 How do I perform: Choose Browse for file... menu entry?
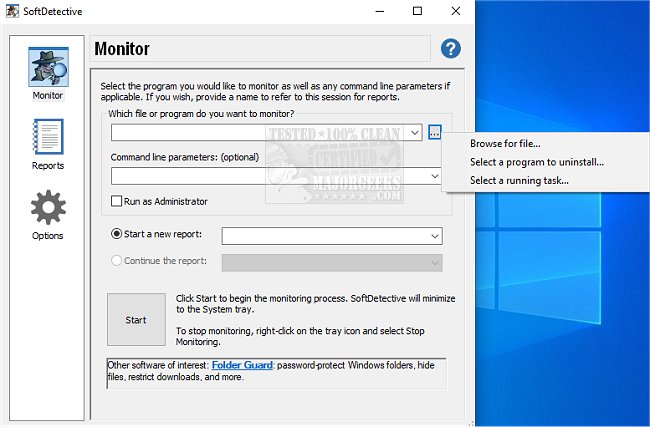coord(505,143)
